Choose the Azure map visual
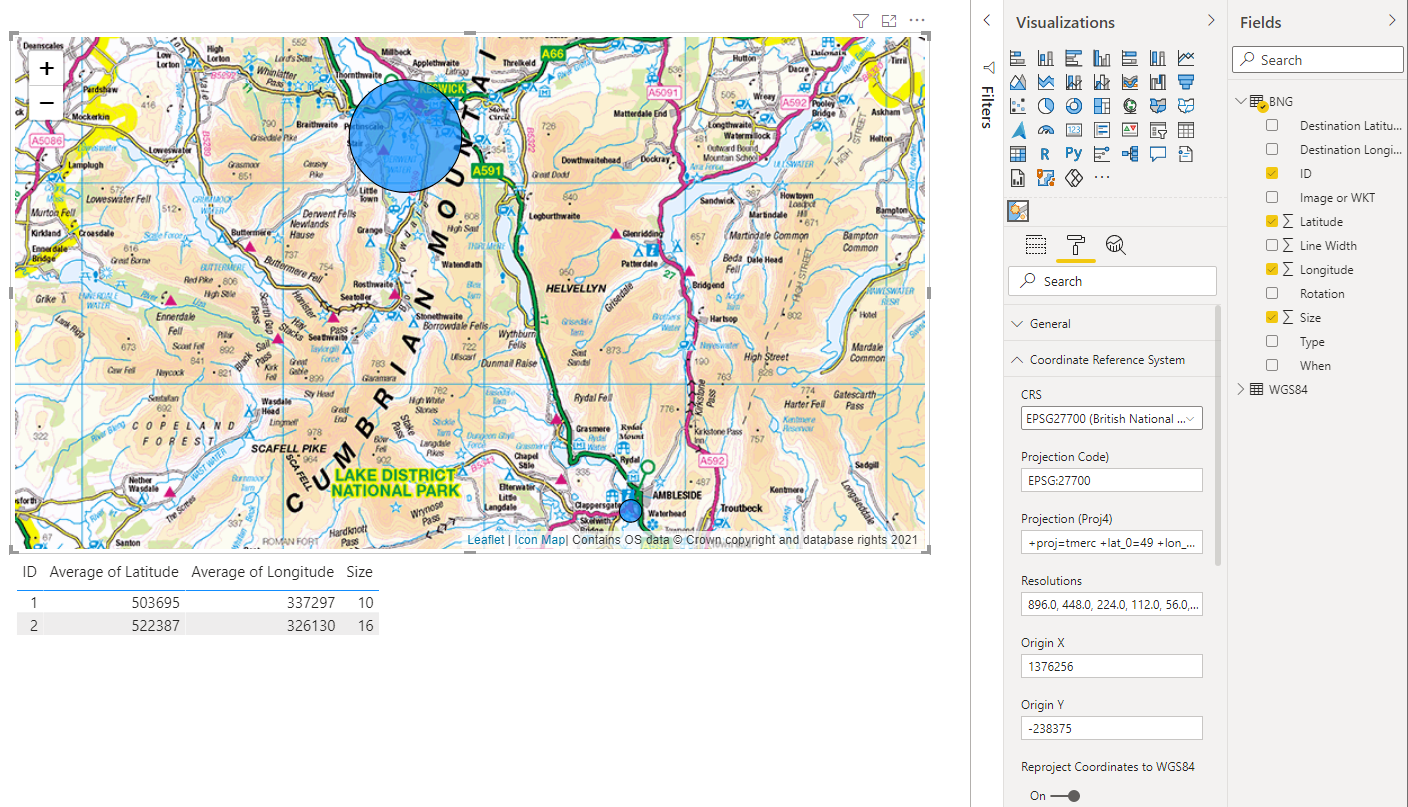Screen dimensions: 1408x807 (1018, 130)
